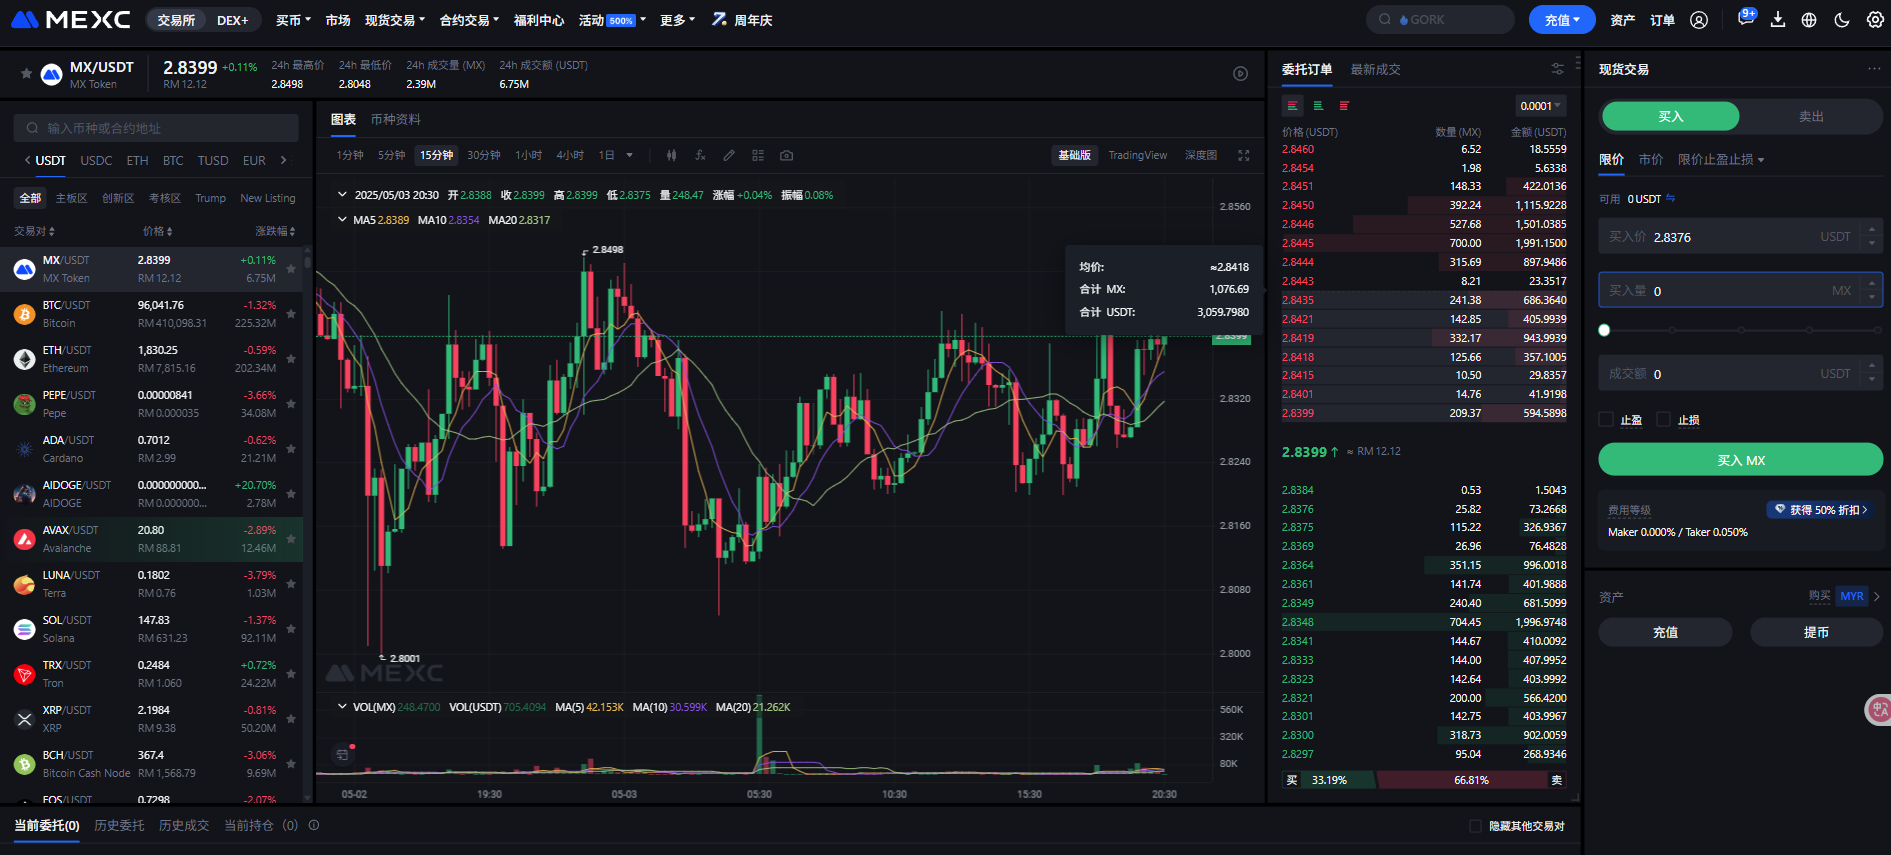Click the transfer arrows beside 0 USDT
The height and width of the screenshot is (855, 1891).
1670,198
